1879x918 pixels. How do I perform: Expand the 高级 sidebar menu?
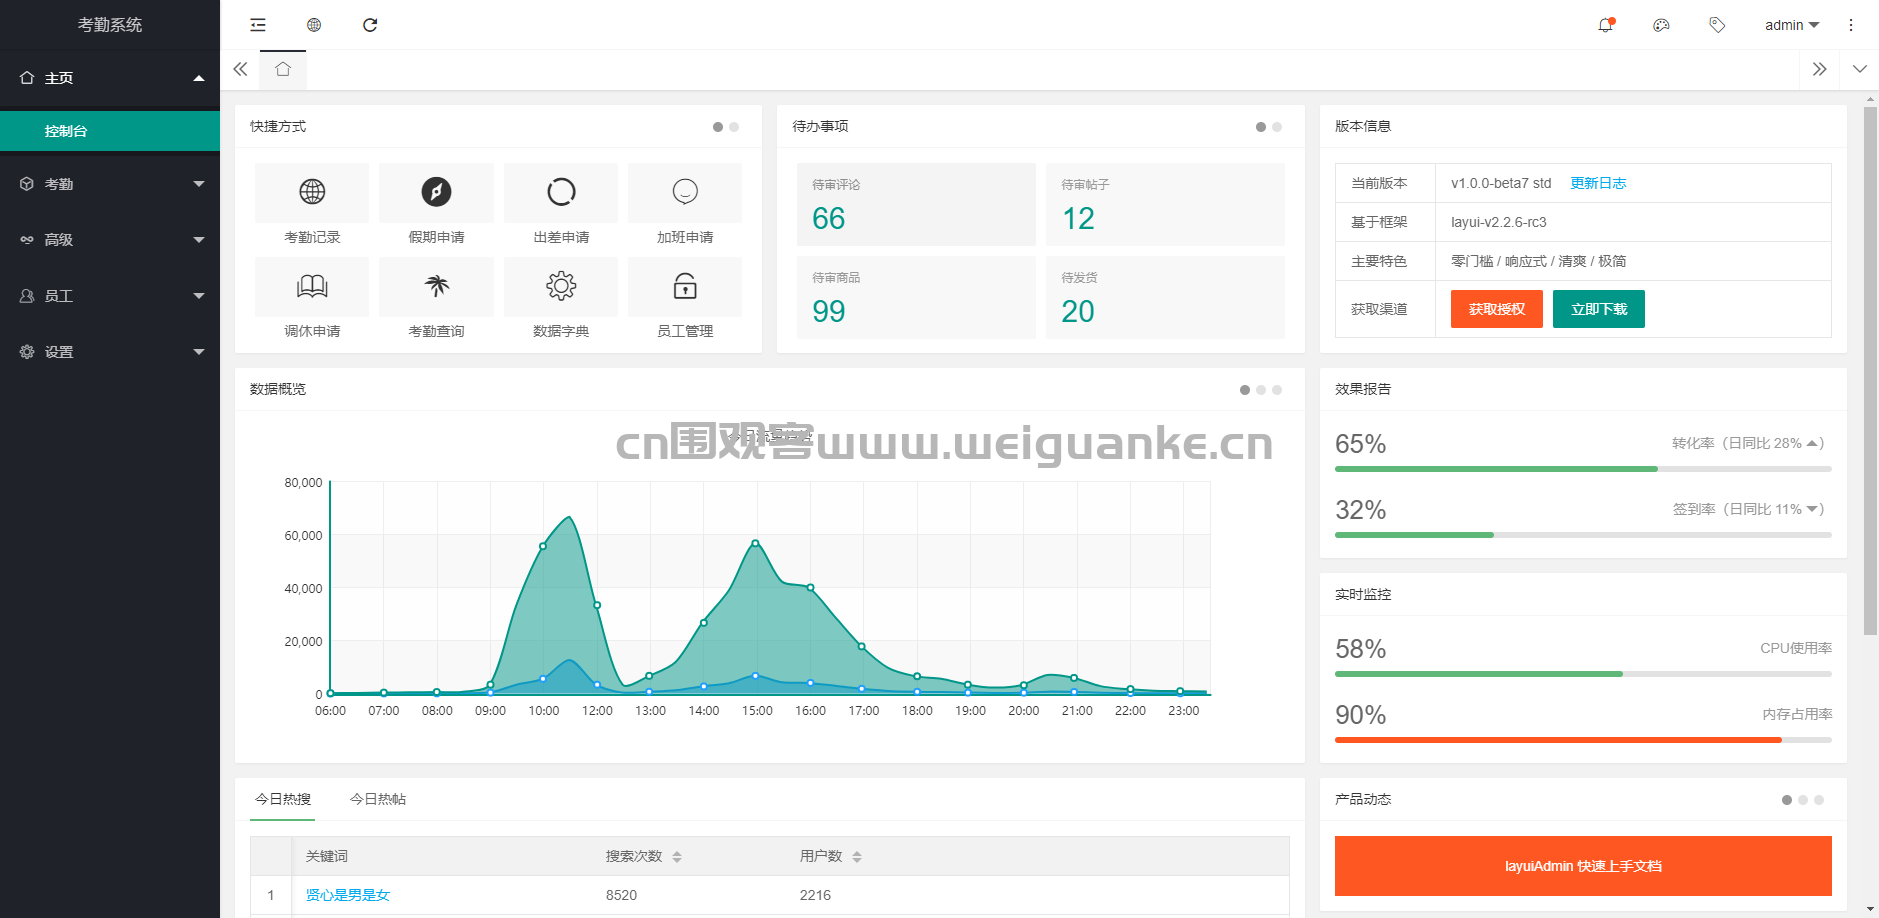[110, 240]
